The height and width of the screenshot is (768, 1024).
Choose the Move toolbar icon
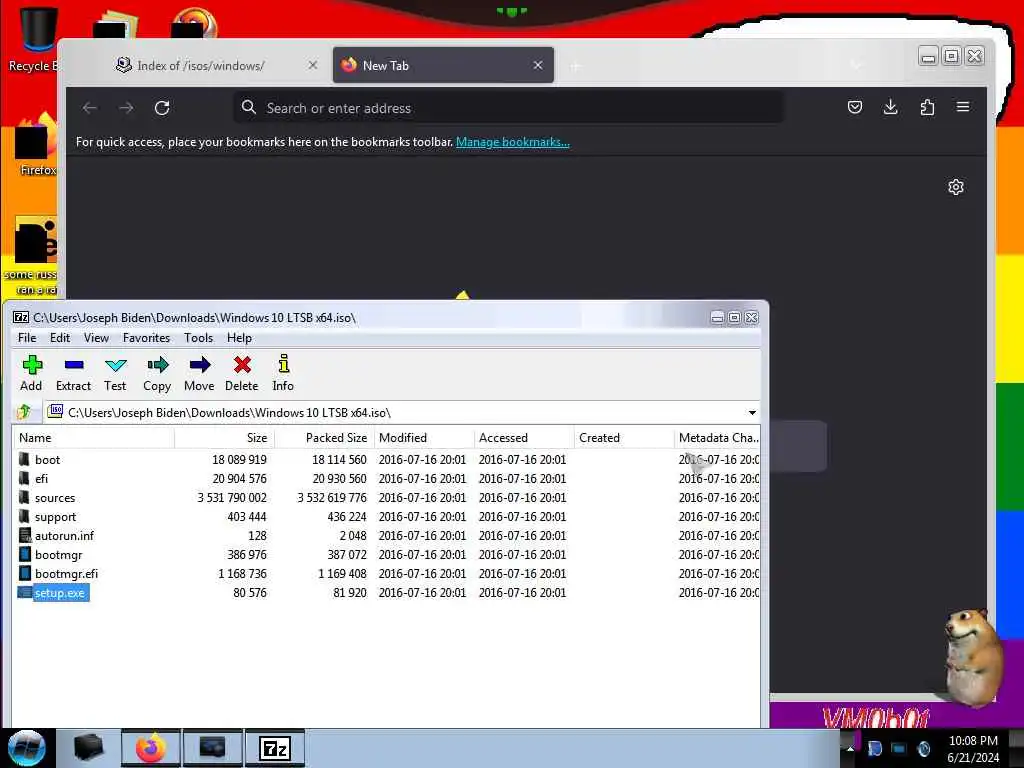tap(199, 373)
